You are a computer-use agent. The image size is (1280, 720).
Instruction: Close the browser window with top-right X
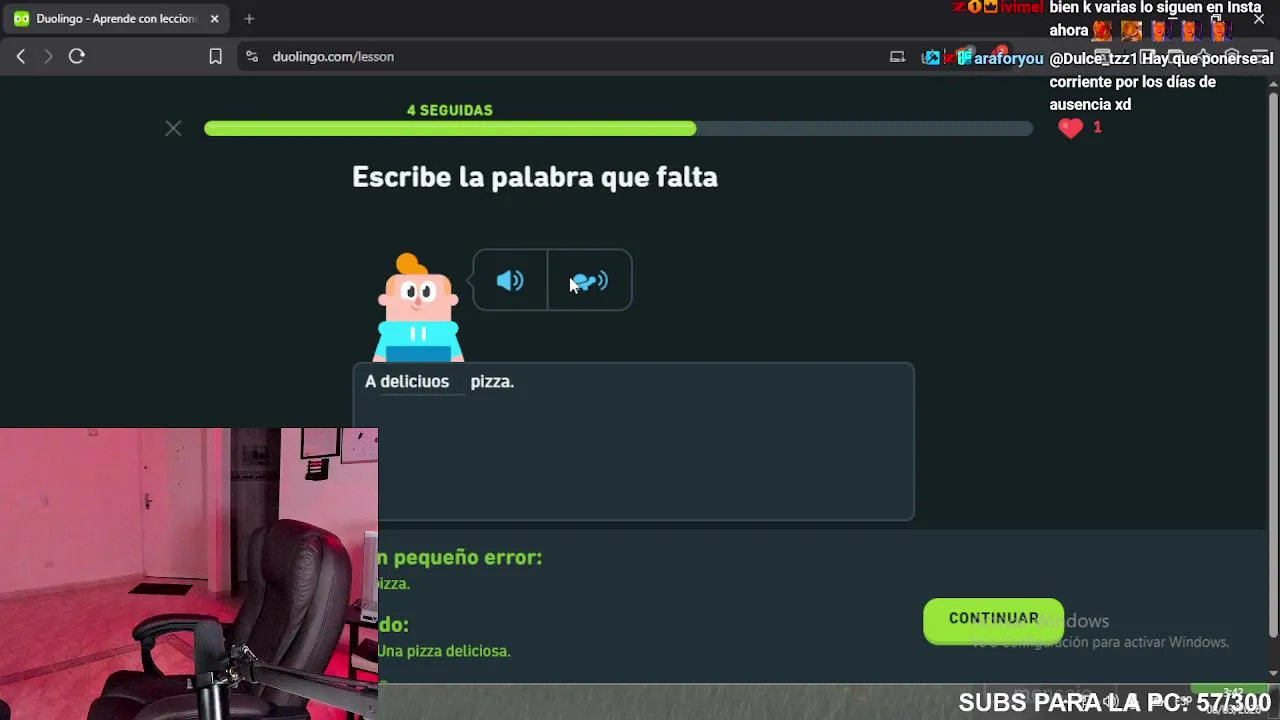[1259, 19]
